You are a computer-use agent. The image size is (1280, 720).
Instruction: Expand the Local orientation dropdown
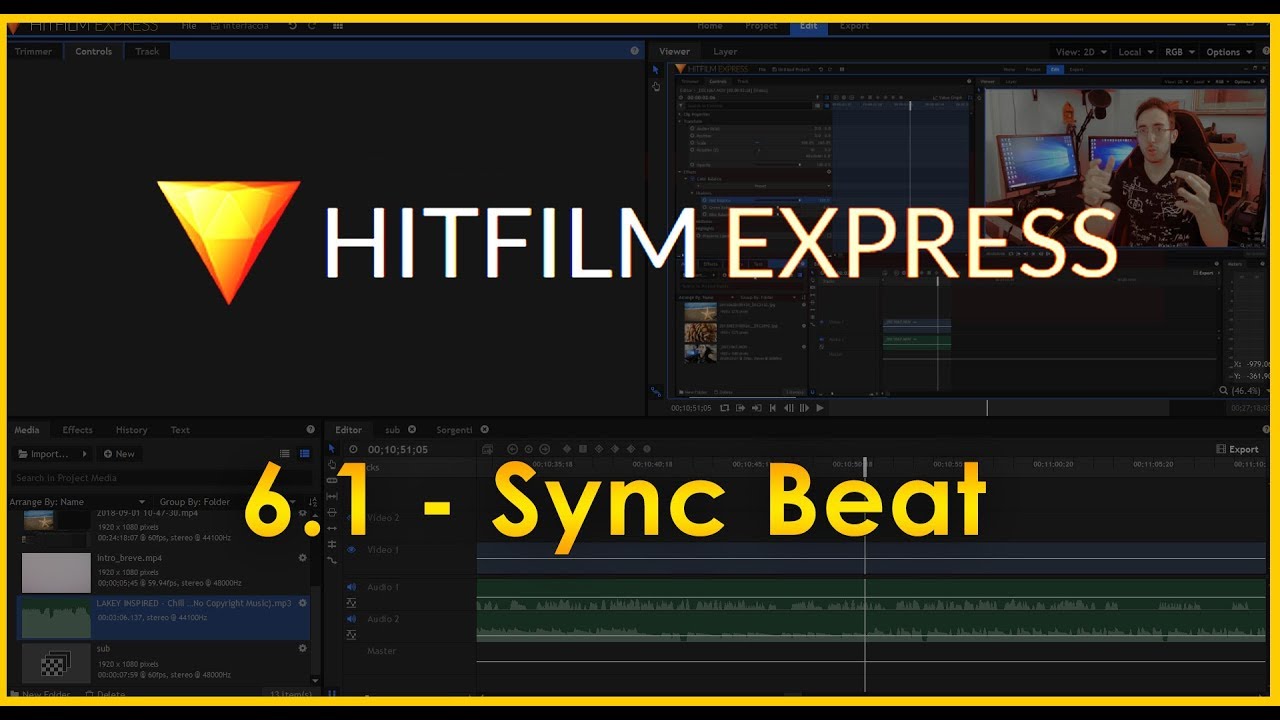point(1136,52)
